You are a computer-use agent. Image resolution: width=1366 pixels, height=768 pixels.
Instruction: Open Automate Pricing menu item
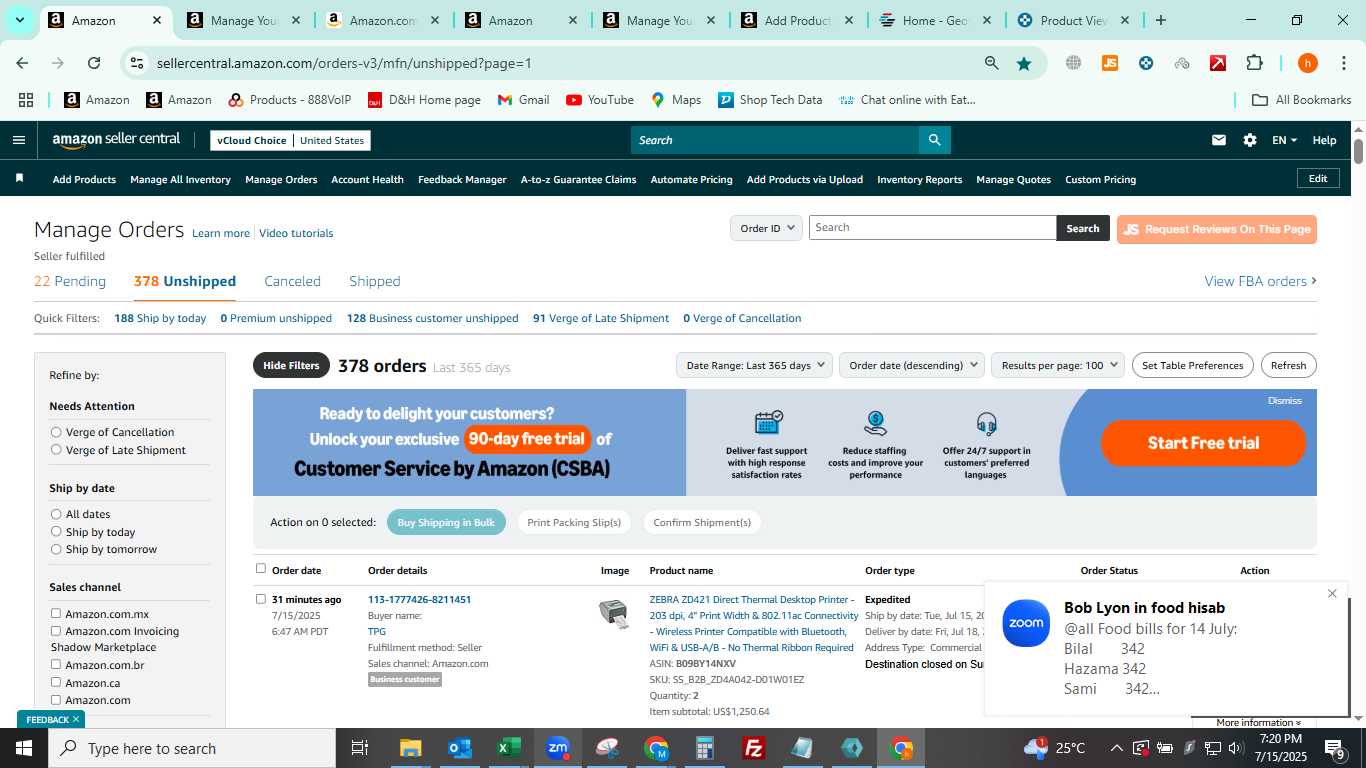pyautogui.click(x=691, y=179)
